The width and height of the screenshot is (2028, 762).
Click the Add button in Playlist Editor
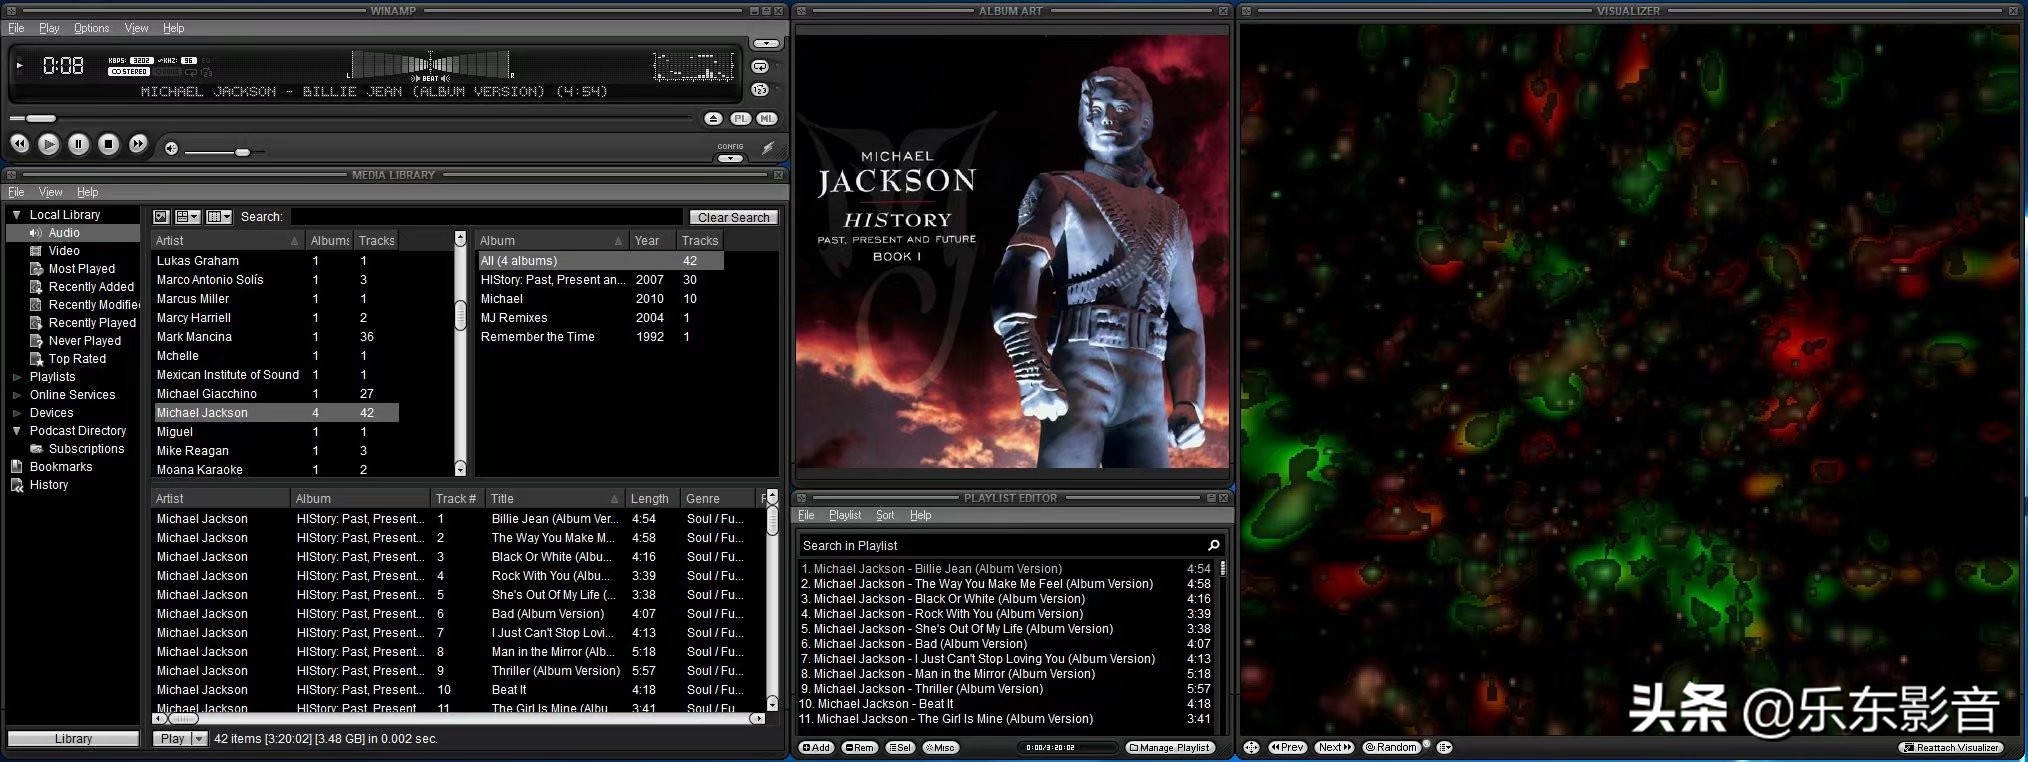[x=816, y=747]
